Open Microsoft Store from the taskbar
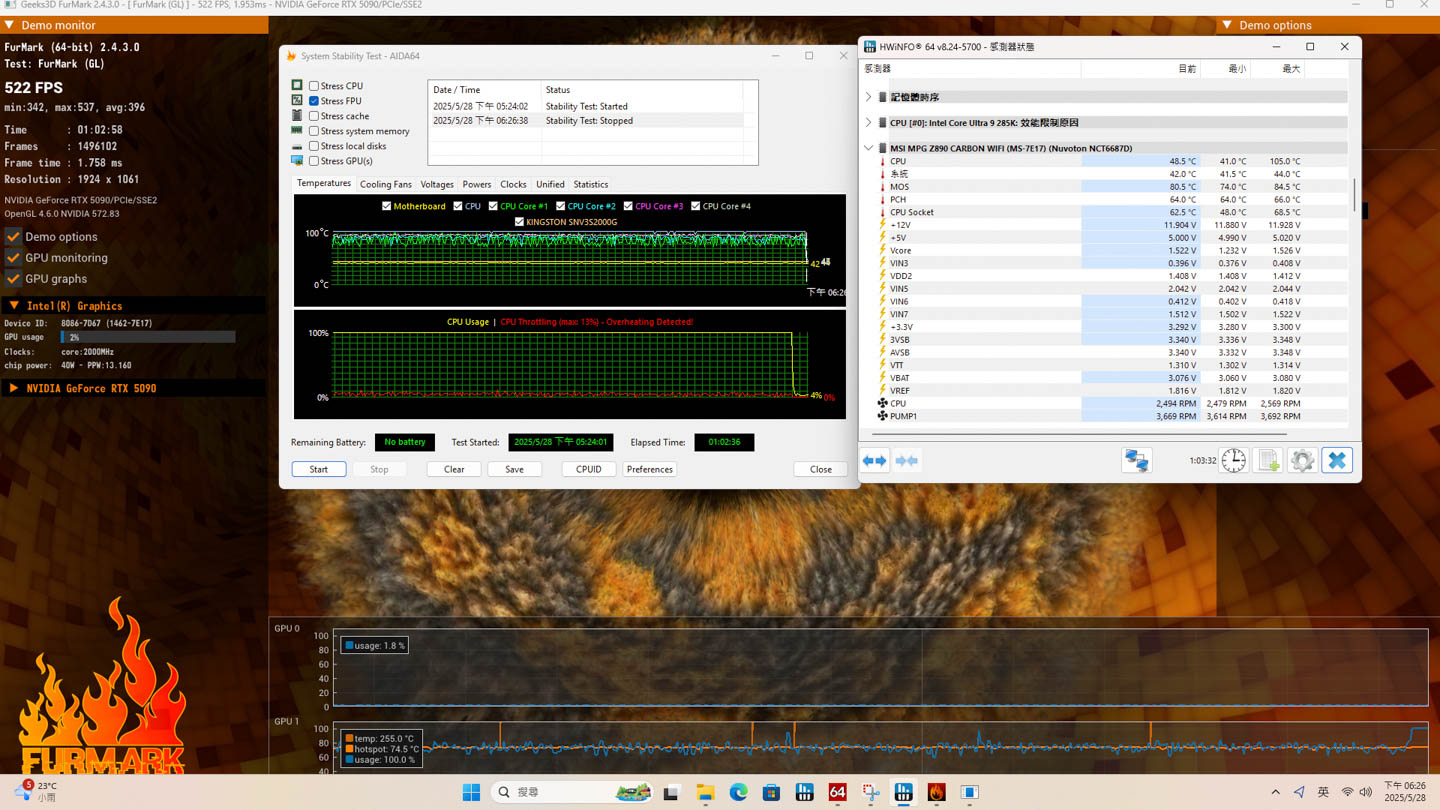This screenshot has width=1440, height=810. [771, 792]
